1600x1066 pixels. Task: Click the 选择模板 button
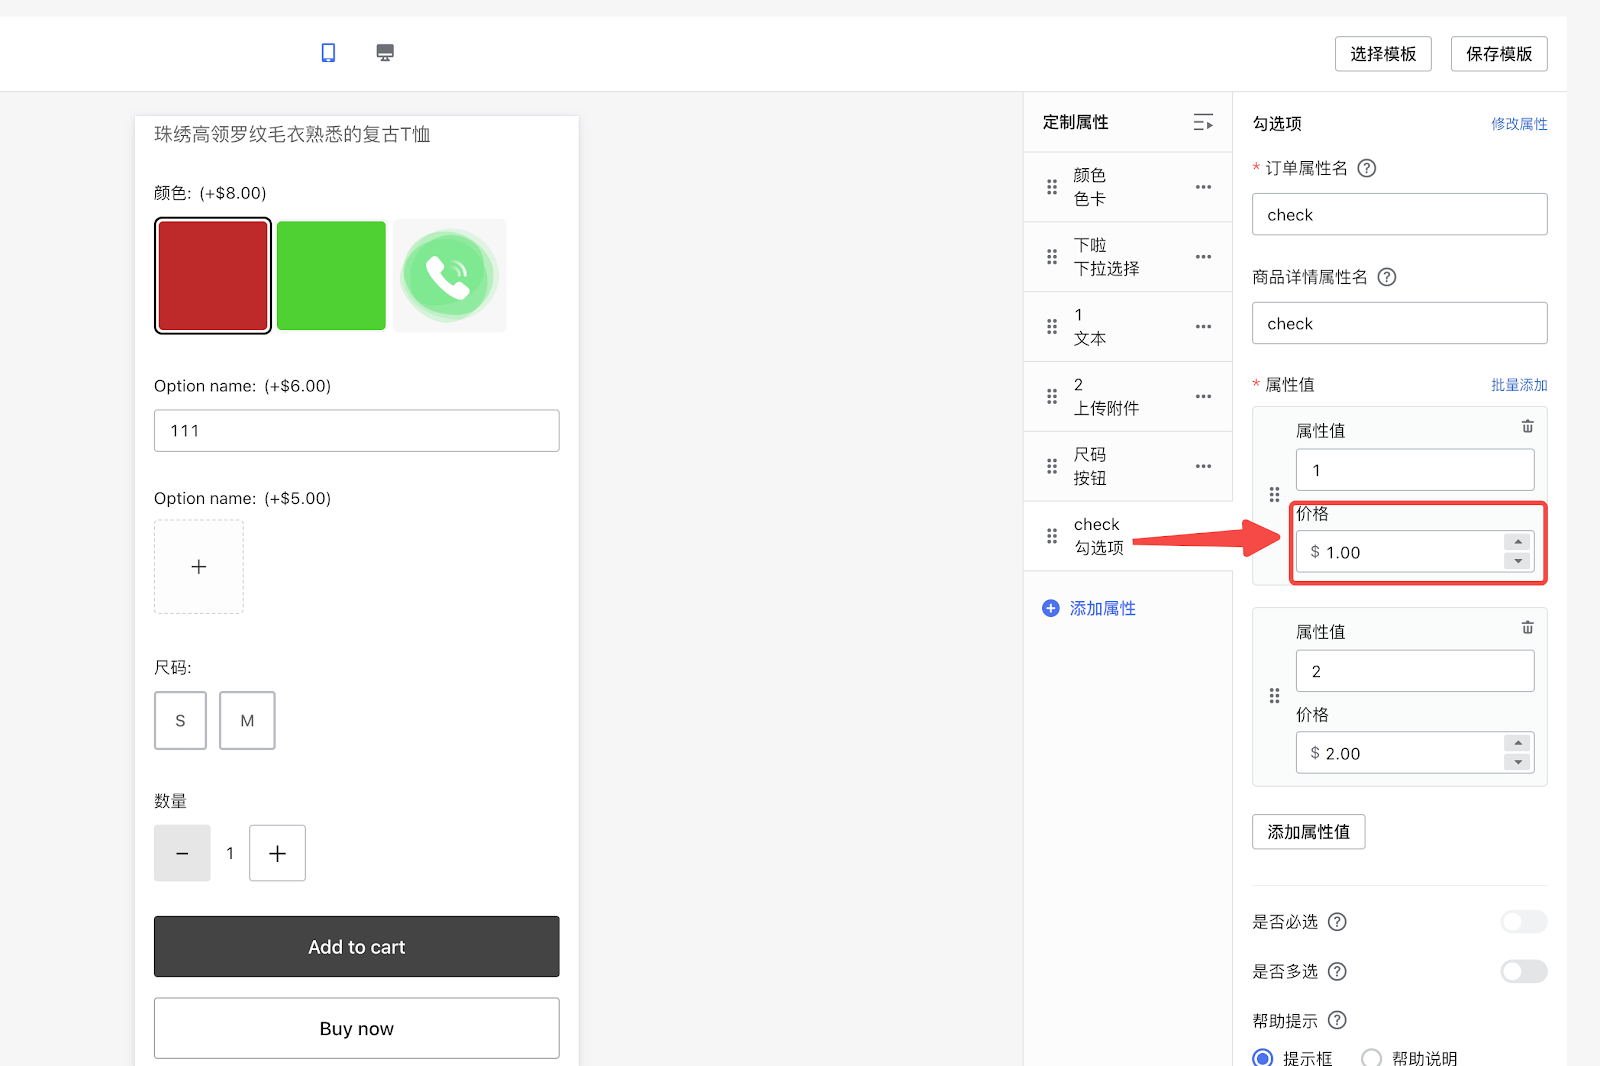pyautogui.click(x=1383, y=54)
